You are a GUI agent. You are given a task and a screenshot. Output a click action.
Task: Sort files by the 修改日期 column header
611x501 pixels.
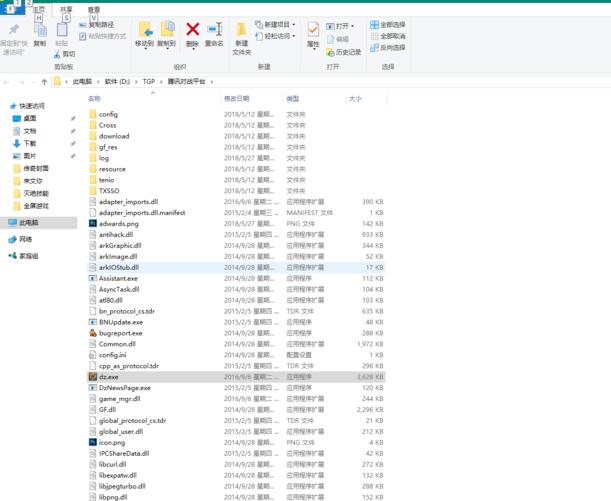click(x=236, y=99)
